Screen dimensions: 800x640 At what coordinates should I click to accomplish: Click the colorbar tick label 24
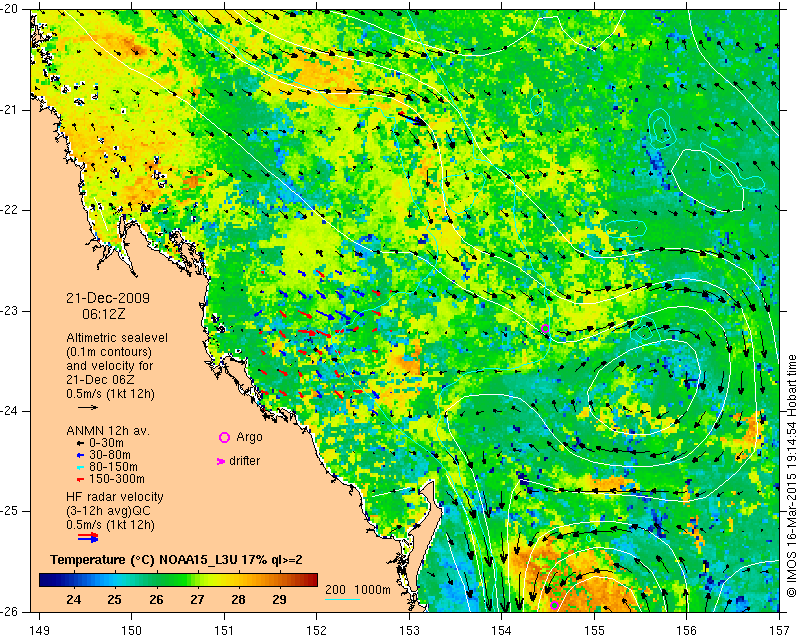coord(73,599)
